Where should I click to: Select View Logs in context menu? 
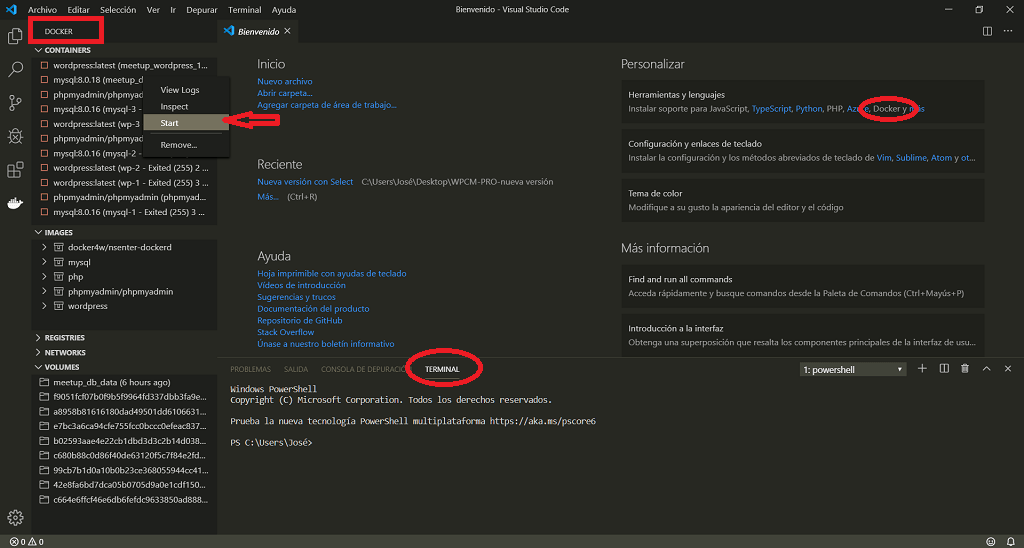click(180, 90)
